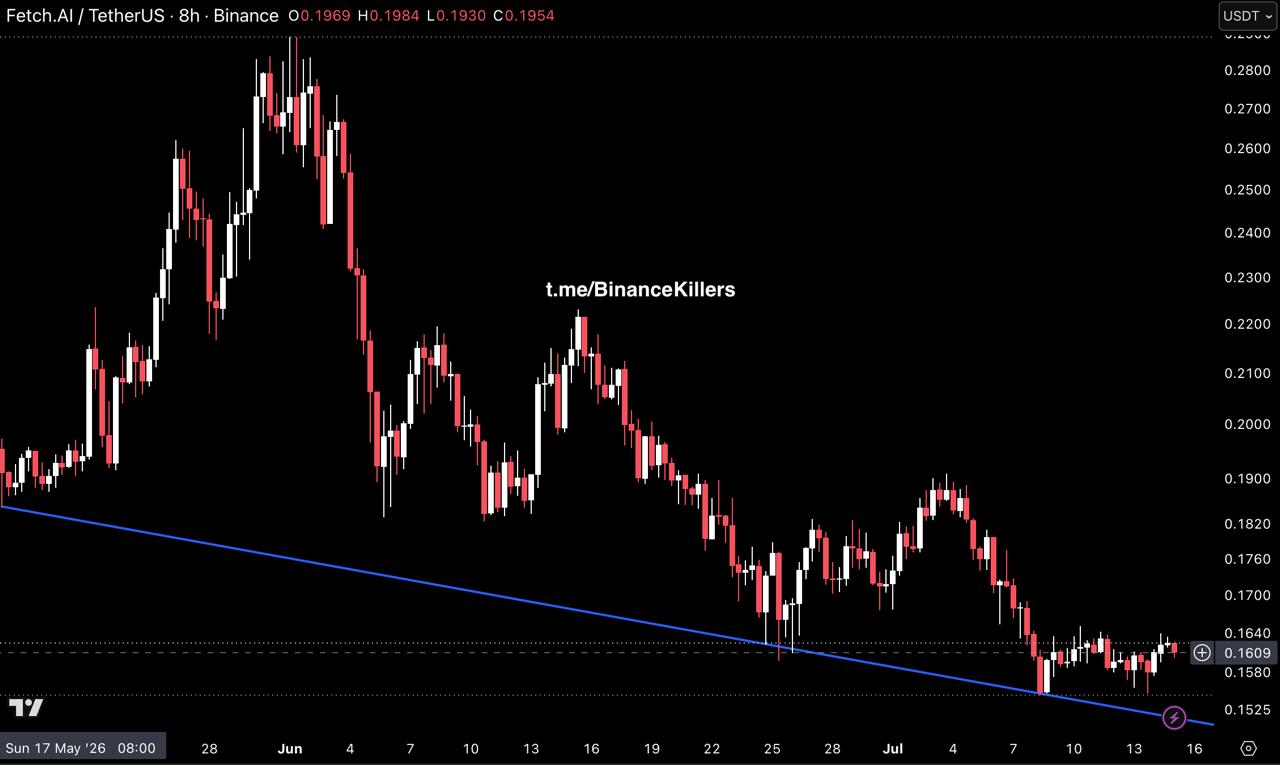
Task: Click the plus icon beside 0.1609
Action: pos(1202,653)
